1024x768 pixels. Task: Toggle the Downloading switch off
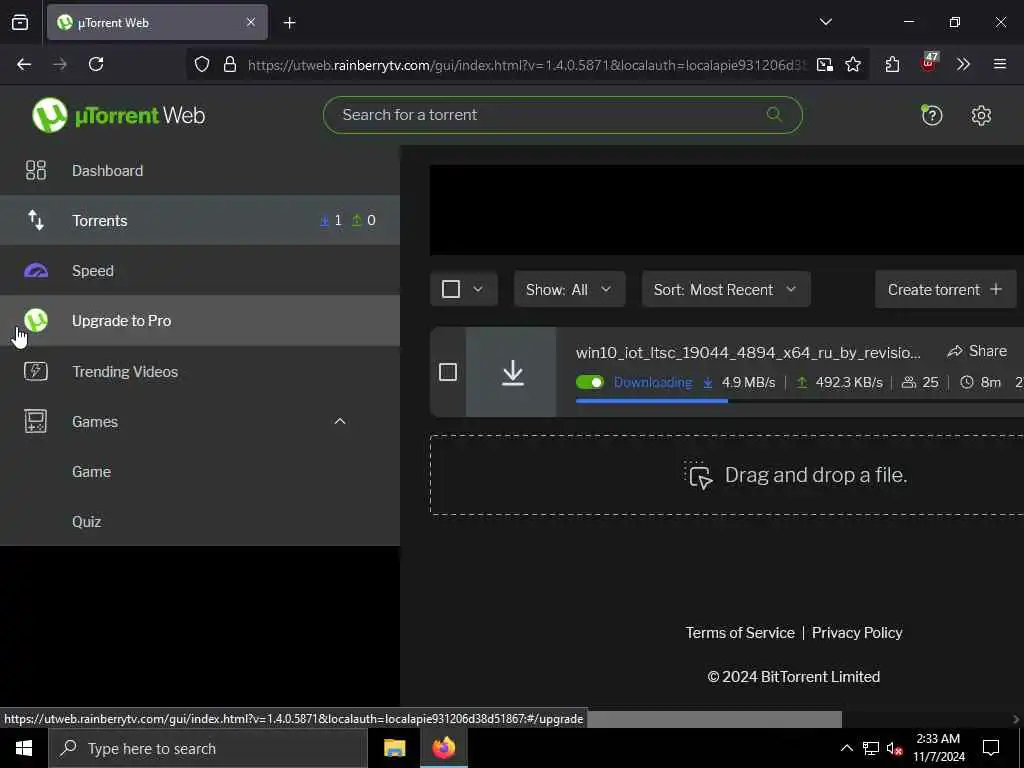(x=590, y=383)
